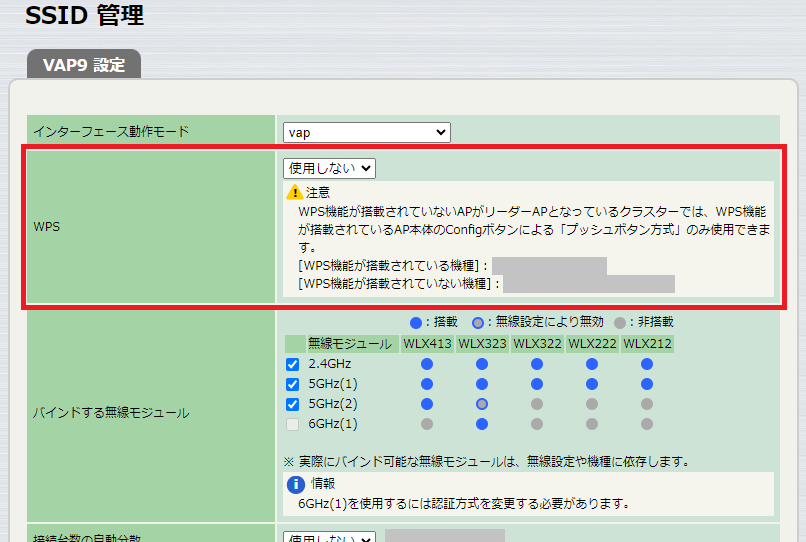The height and width of the screenshot is (542, 806).
Task: Click WLX322 2.4GHz blue dot
Action: (537, 364)
